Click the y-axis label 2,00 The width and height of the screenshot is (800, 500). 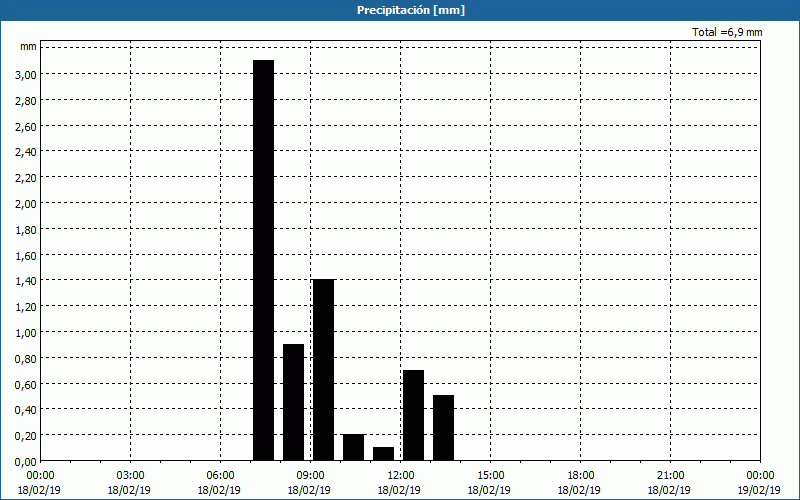point(26,204)
